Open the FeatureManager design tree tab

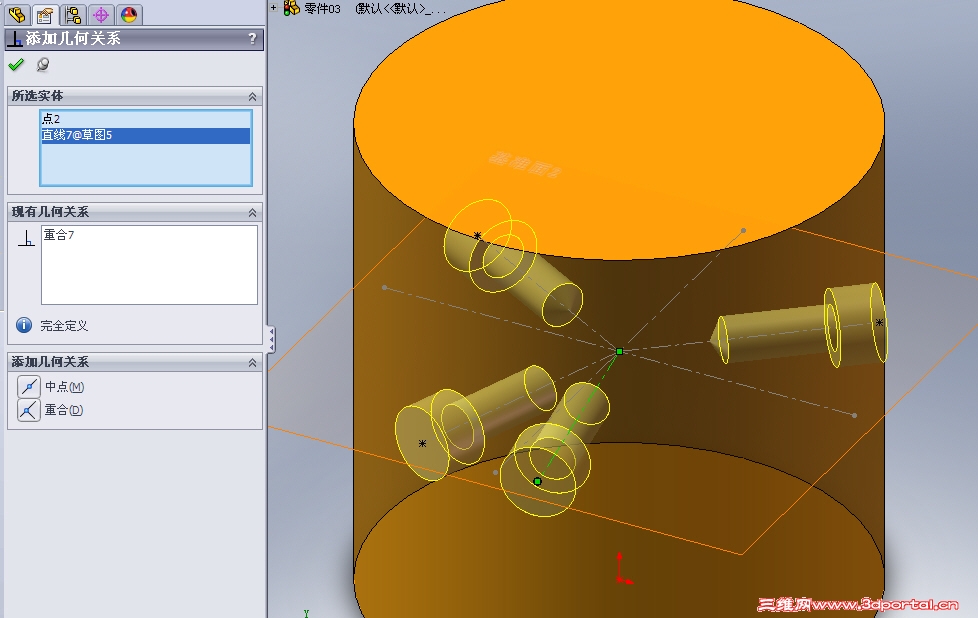(17, 14)
